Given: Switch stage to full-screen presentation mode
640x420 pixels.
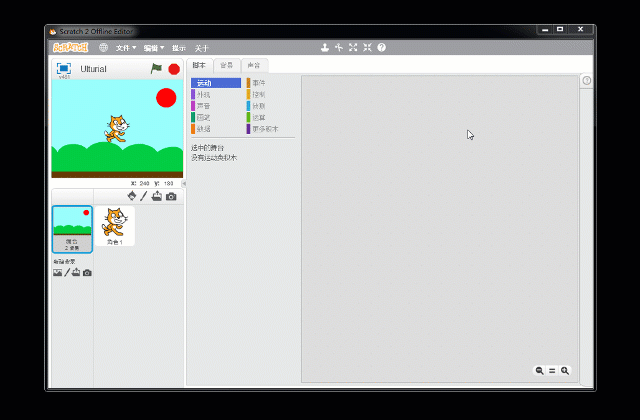Looking at the screenshot, I should pos(64,68).
